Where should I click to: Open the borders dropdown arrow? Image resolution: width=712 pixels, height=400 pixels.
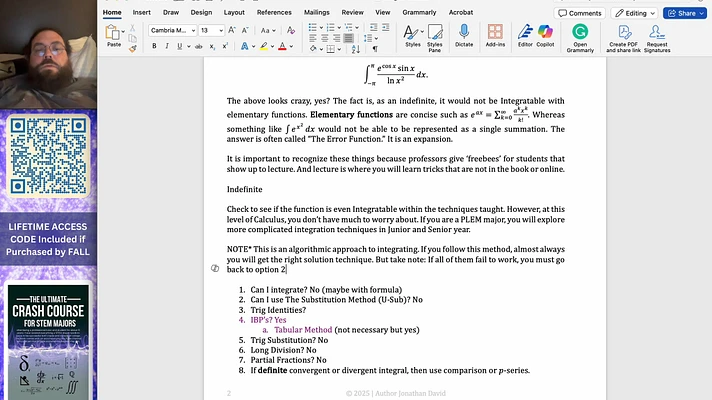click(339, 49)
